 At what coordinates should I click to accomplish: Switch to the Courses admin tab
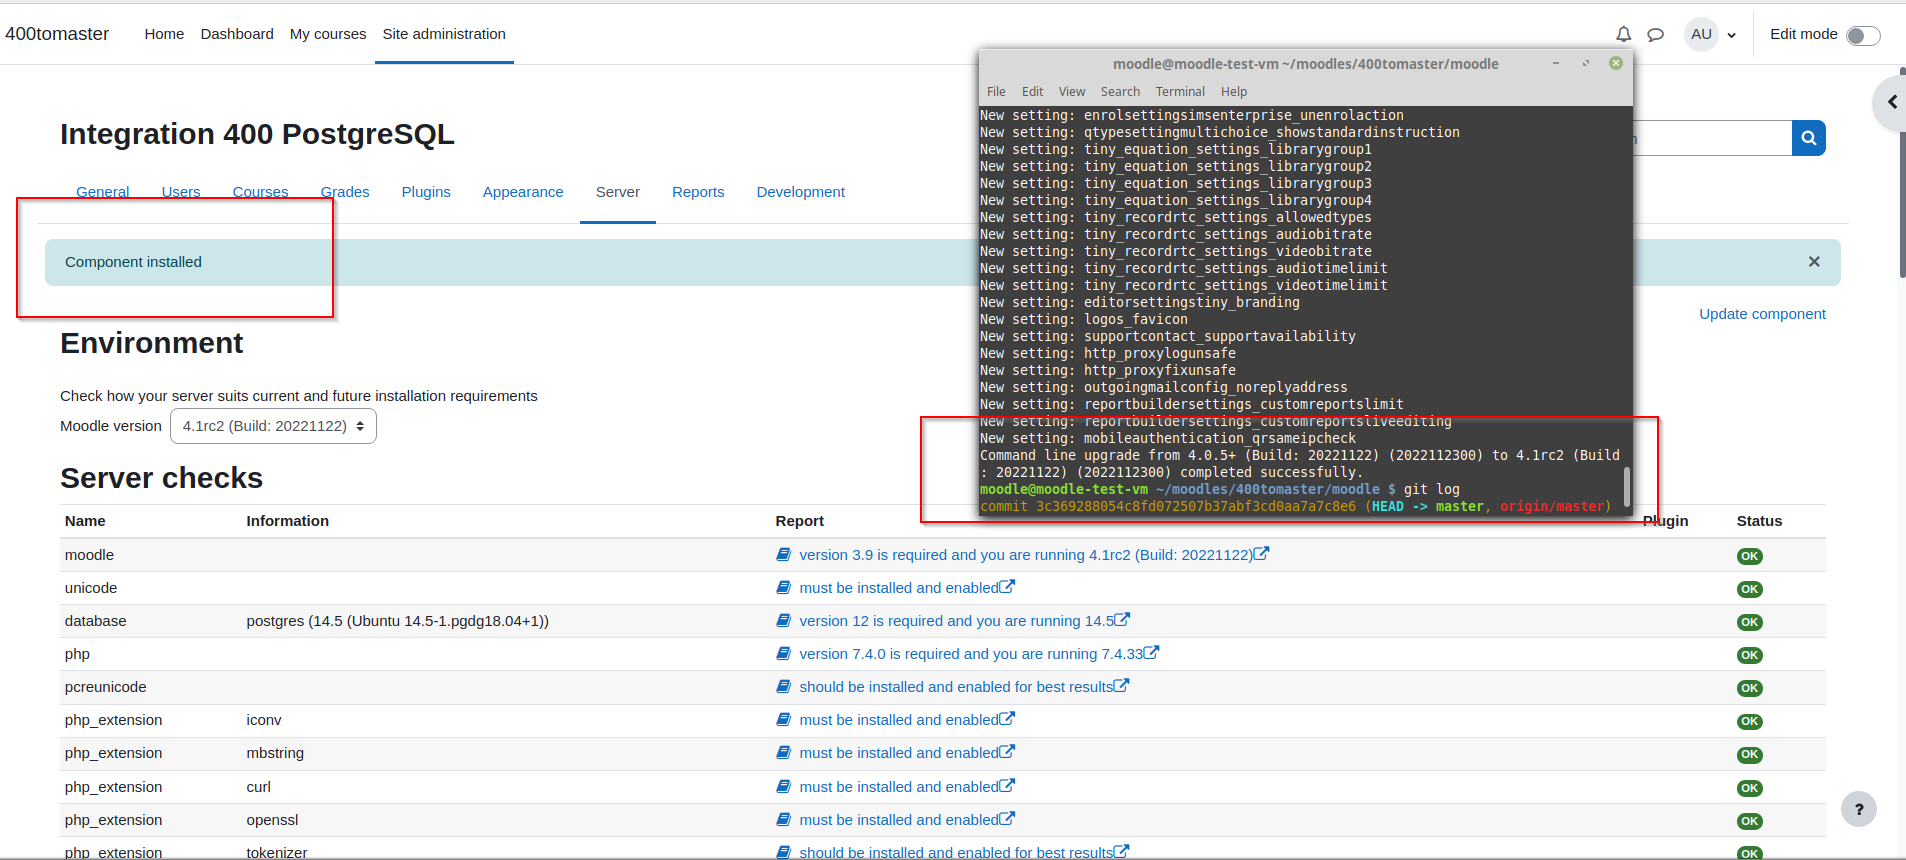260,192
